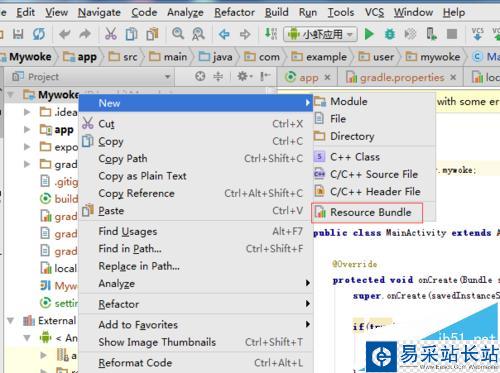The height and width of the screenshot is (373, 500).
Task: Click the Make Project icon
Action: [271, 34]
